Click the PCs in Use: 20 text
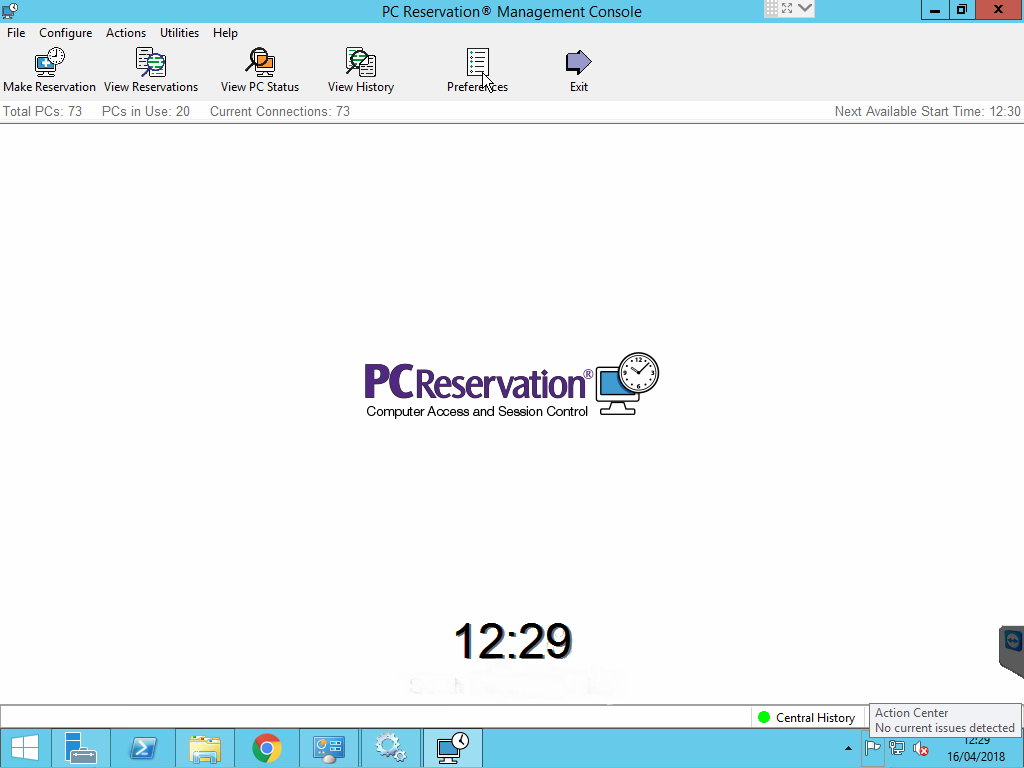1024x768 pixels. pyautogui.click(x=146, y=112)
